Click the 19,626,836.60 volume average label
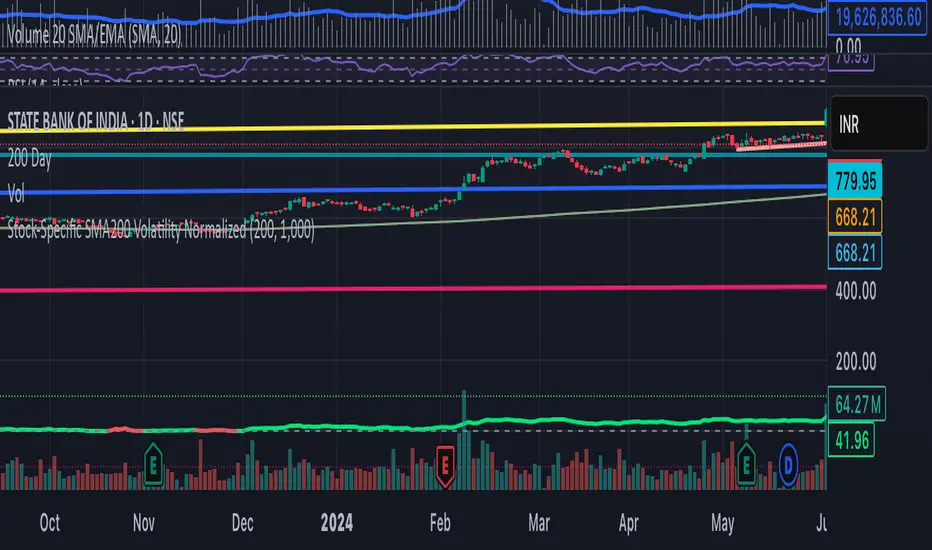The image size is (932, 550). coord(877,18)
